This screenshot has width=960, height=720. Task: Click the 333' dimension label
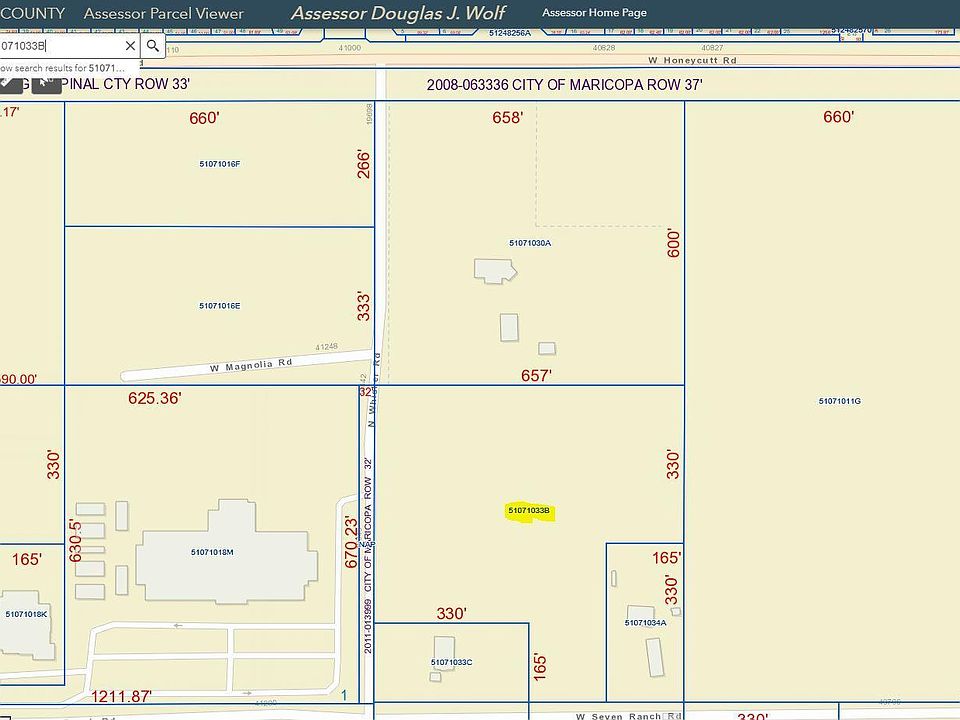coord(364,306)
